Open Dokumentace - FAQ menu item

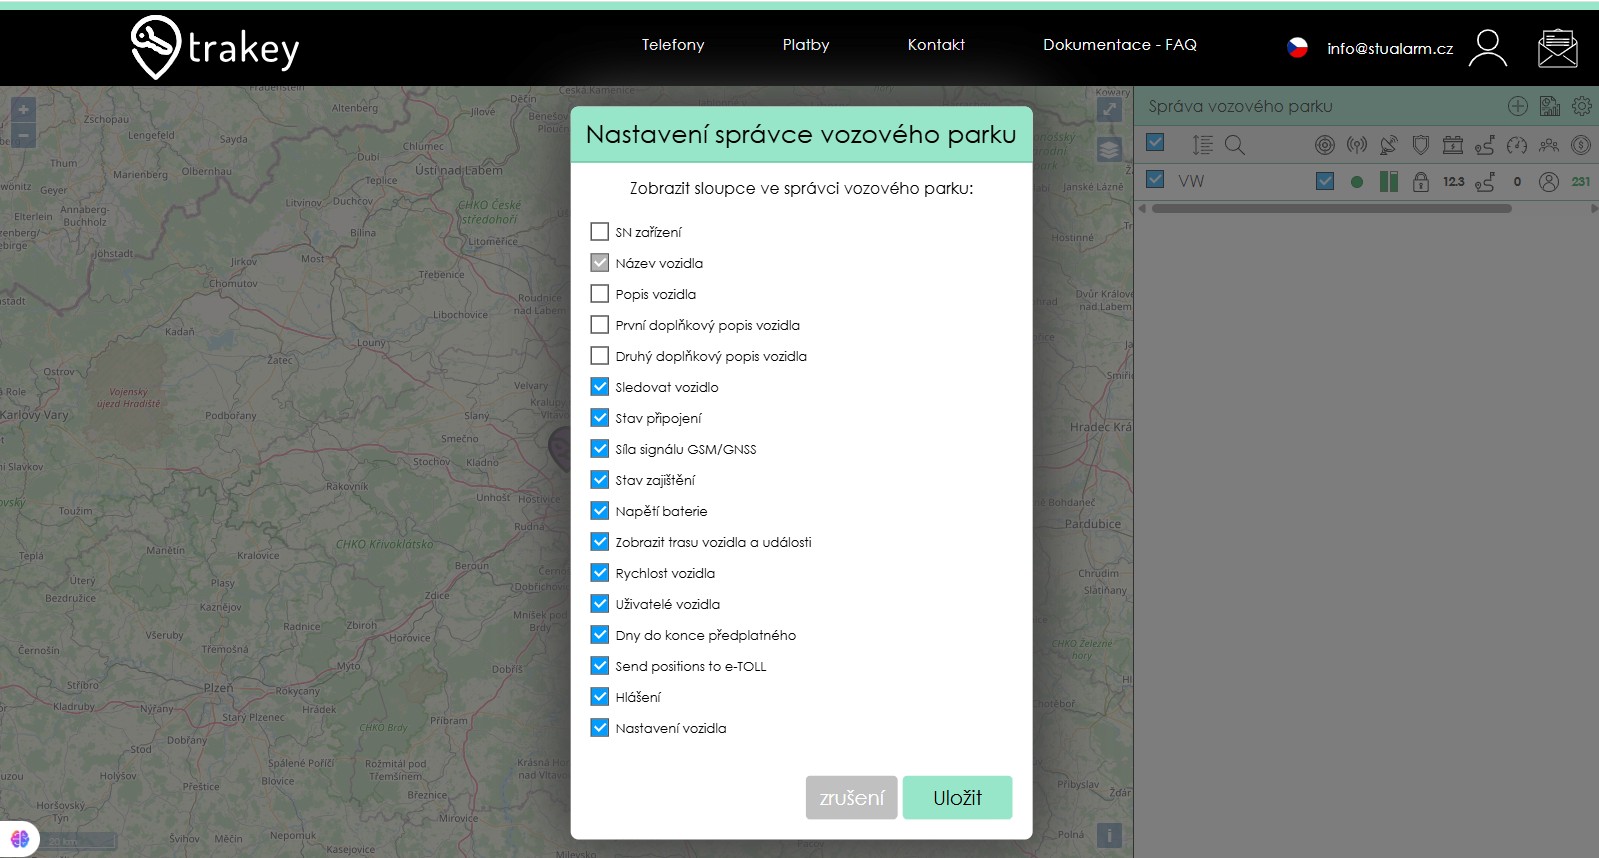pos(1119,45)
